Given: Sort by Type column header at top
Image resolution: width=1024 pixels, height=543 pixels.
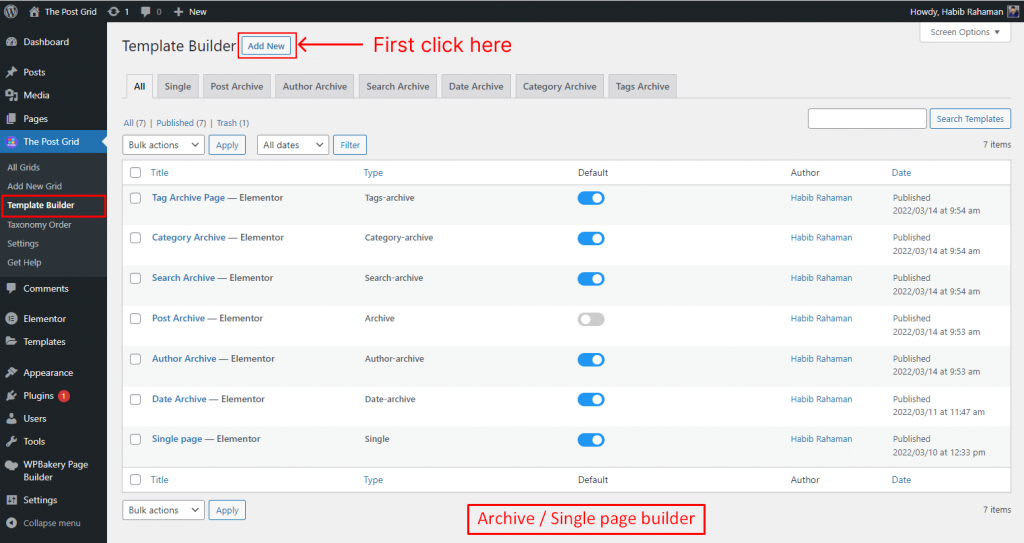Looking at the screenshot, I should point(373,173).
